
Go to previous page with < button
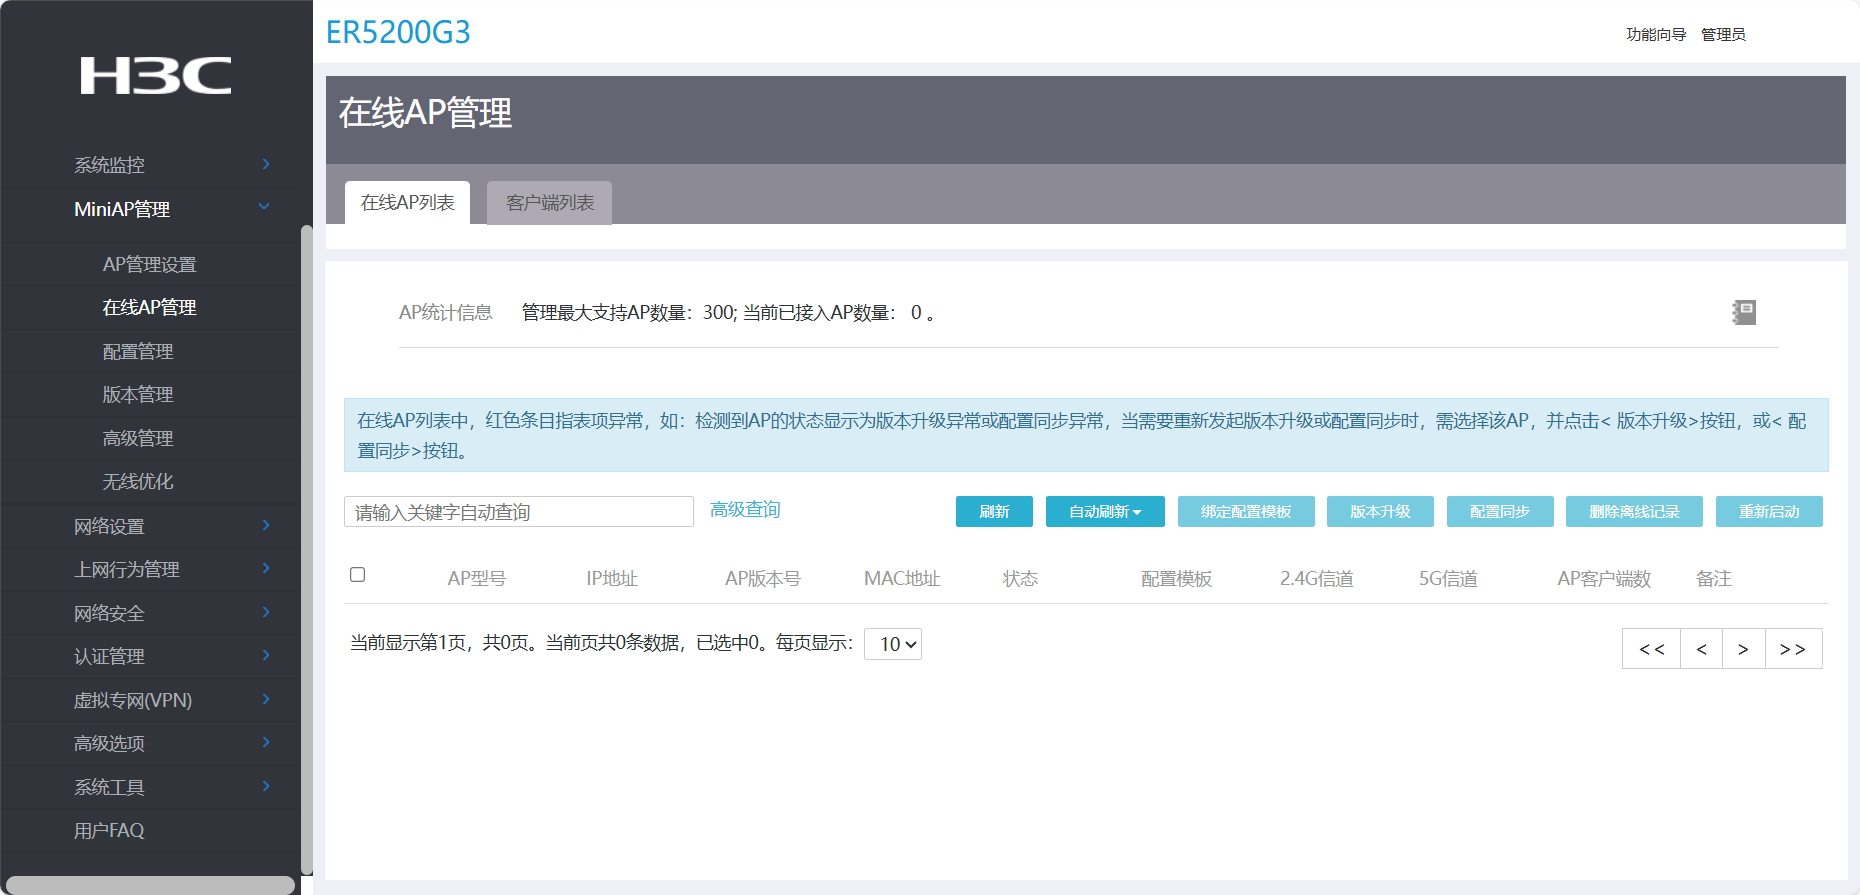coord(1701,649)
